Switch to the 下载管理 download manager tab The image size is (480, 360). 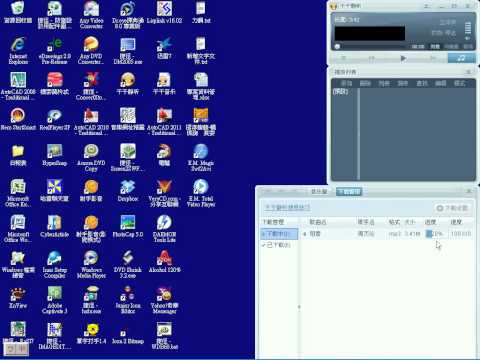pyautogui.click(x=349, y=192)
